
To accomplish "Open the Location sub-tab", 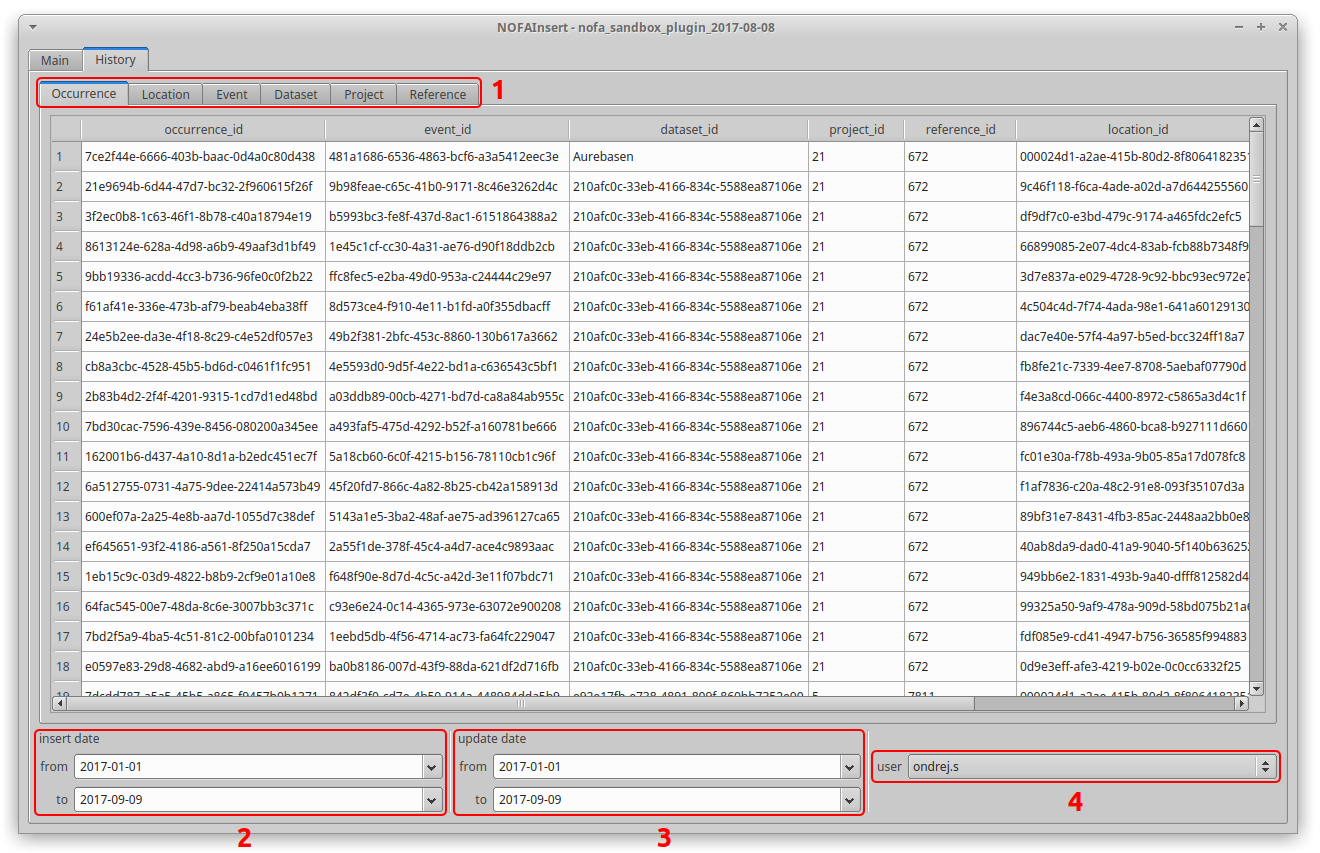I will pos(166,94).
